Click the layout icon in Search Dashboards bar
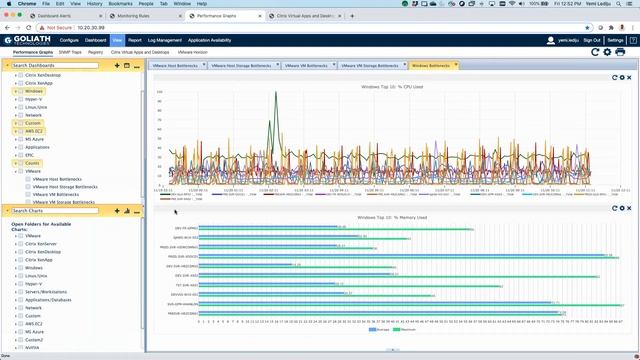Viewport: 640px width, 360px height. click(x=127, y=65)
